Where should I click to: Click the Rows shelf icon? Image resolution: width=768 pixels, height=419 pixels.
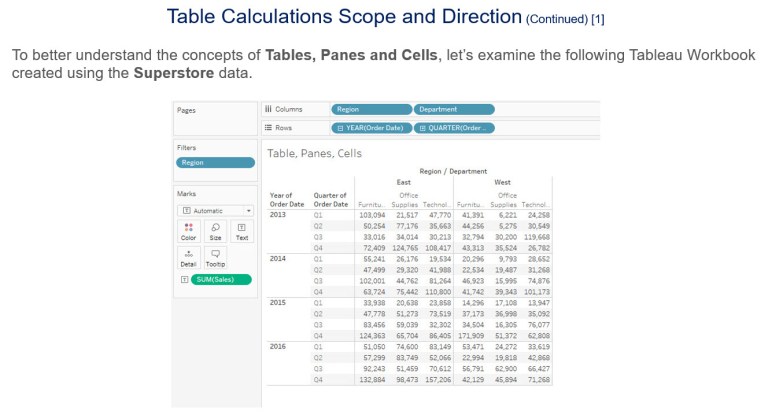tap(268, 127)
